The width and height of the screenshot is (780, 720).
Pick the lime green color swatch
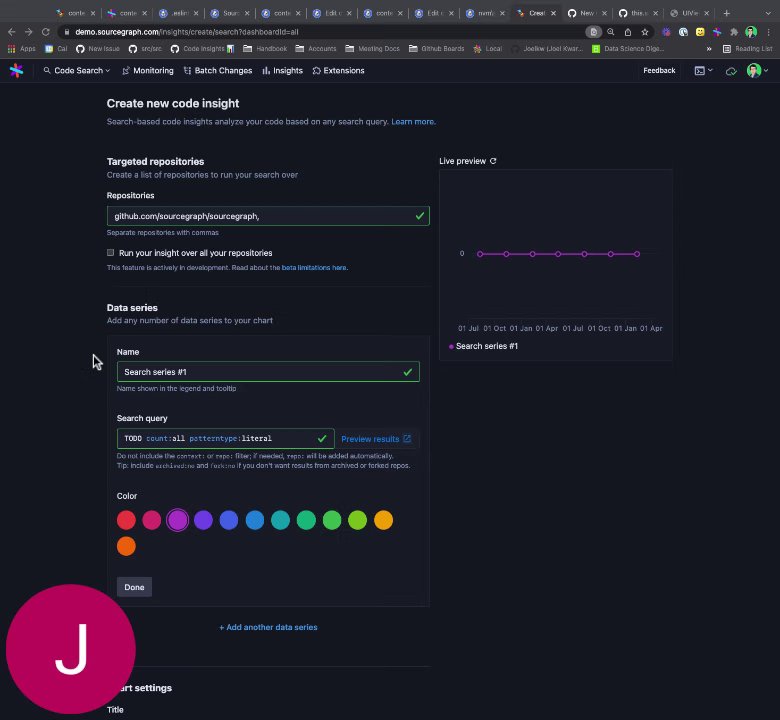pyautogui.click(x=358, y=520)
